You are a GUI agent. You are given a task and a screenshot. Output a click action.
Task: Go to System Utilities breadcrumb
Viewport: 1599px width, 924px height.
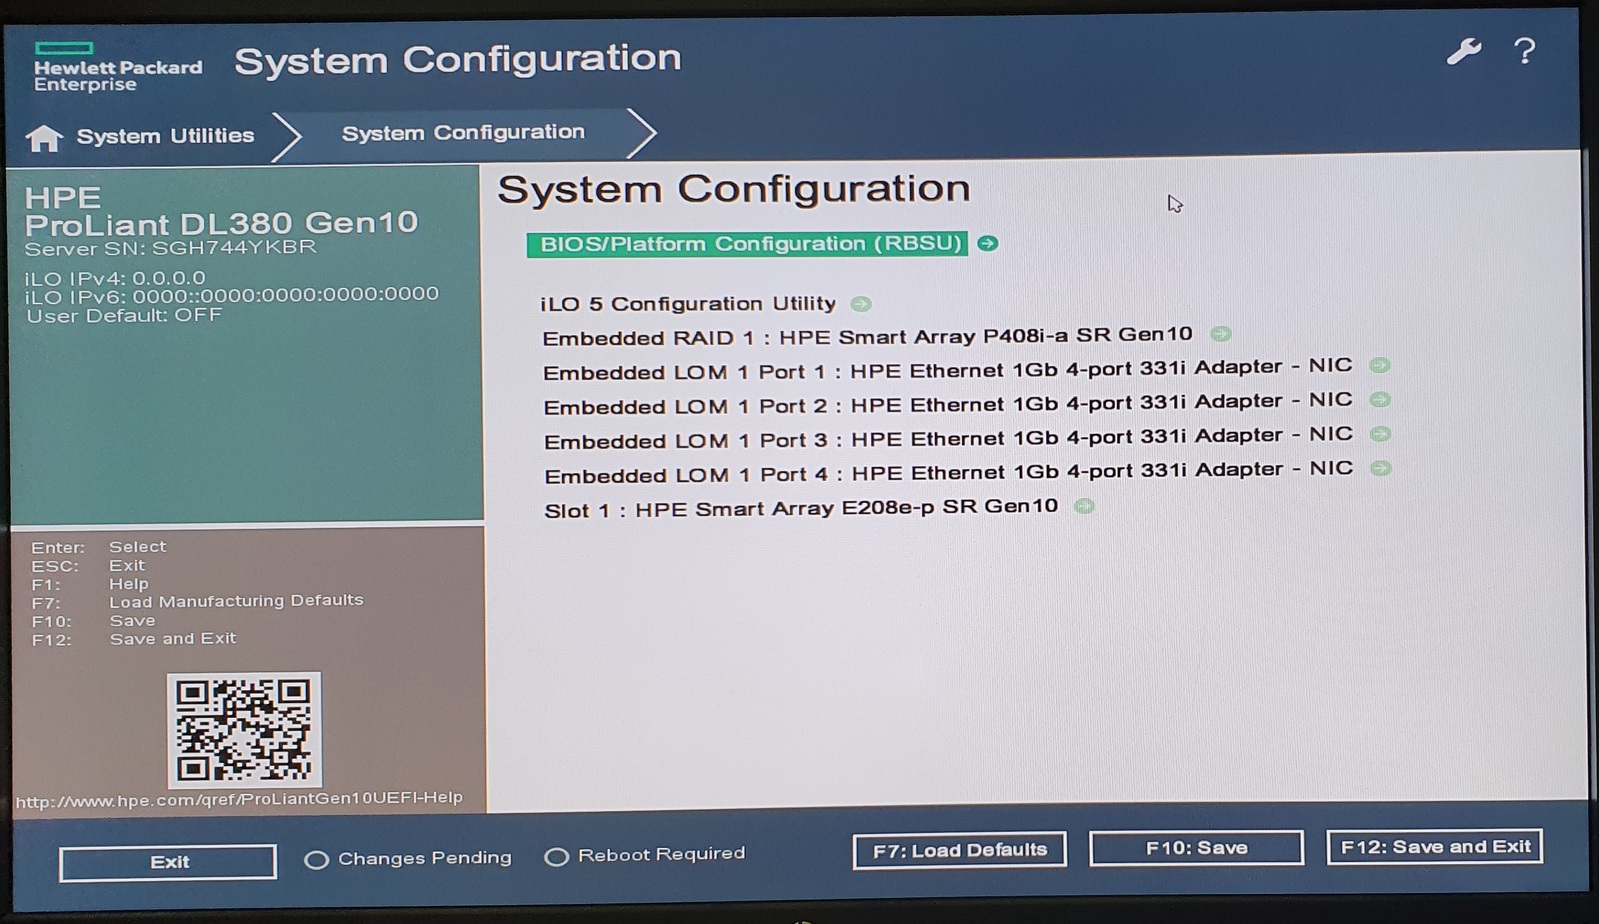(x=166, y=136)
